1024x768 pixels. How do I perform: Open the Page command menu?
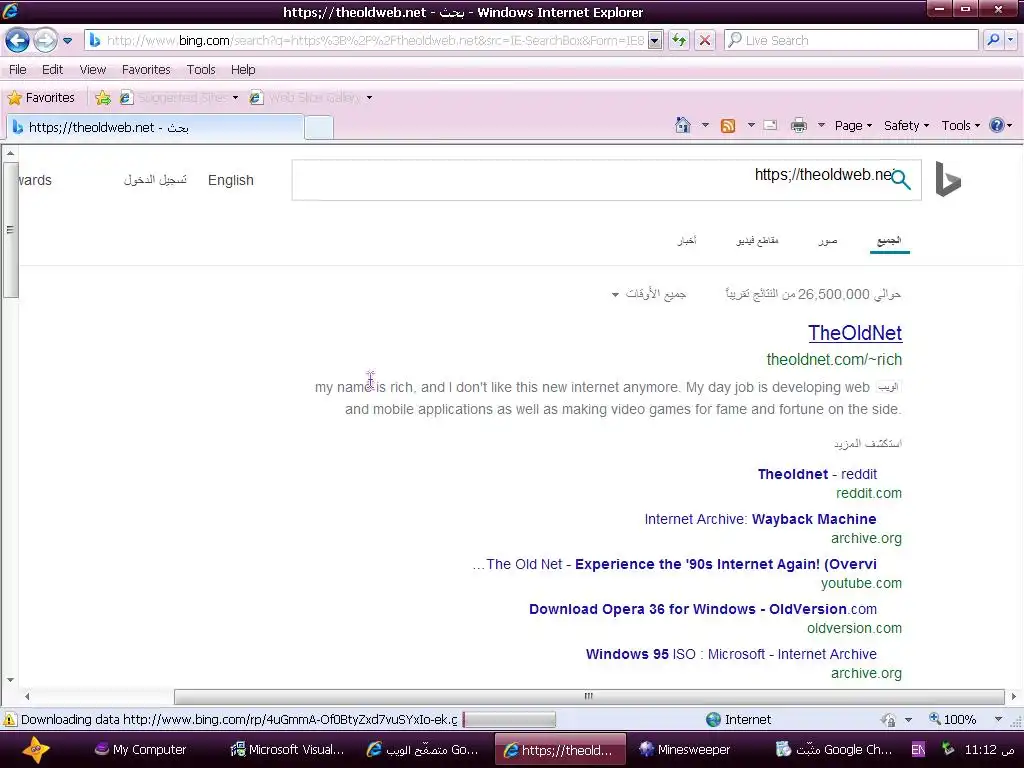click(853, 125)
